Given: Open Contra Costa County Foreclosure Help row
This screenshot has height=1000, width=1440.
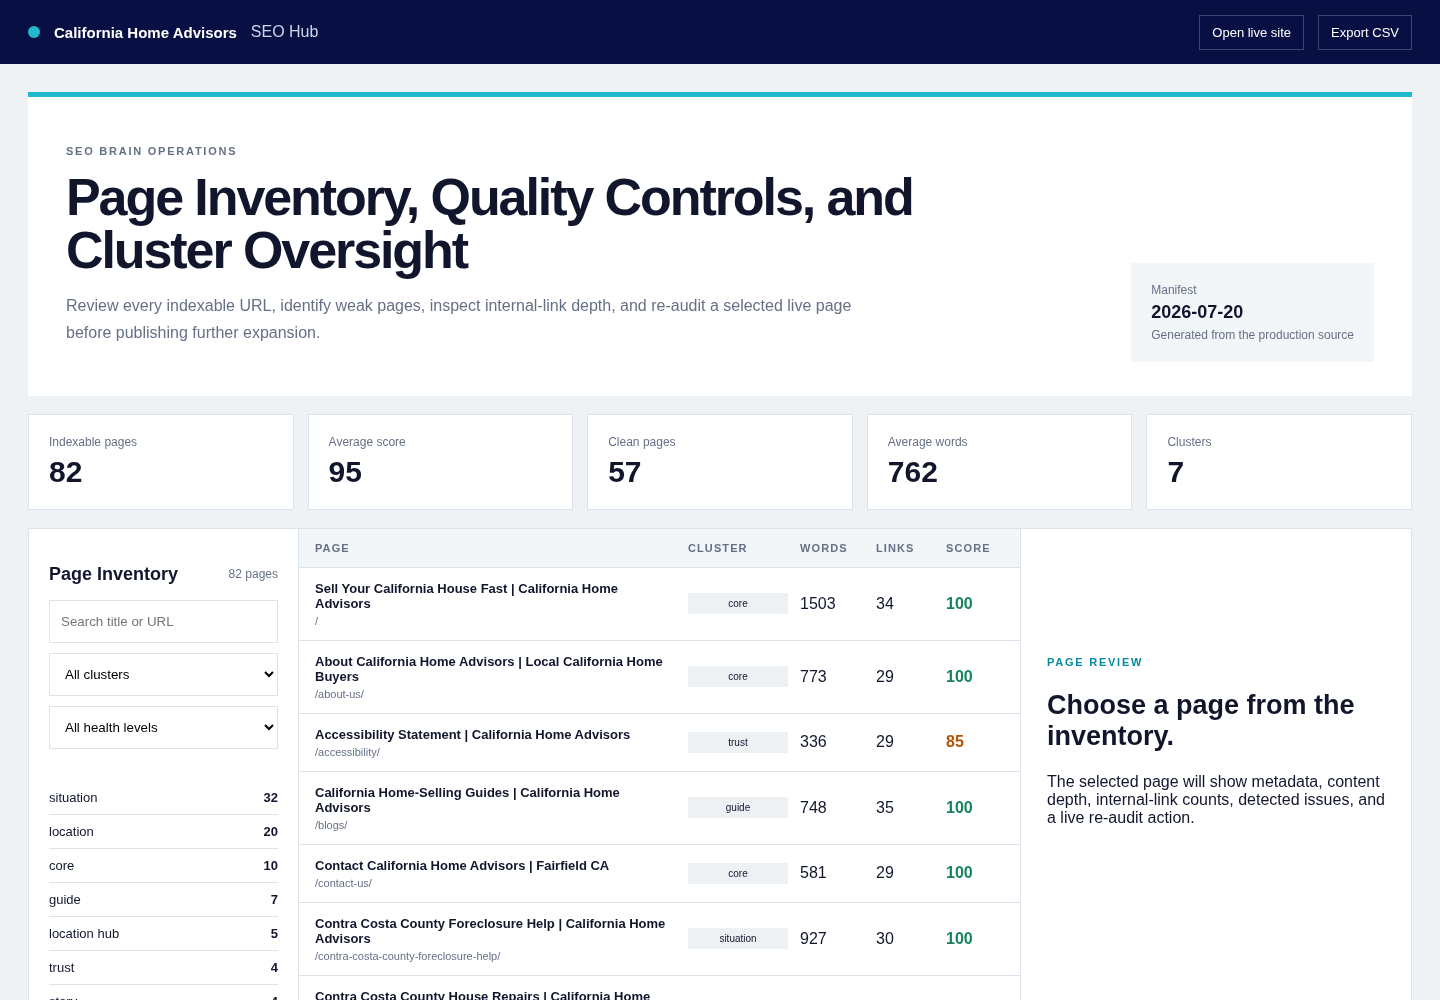Looking at the screenshot, I should 659,939.
